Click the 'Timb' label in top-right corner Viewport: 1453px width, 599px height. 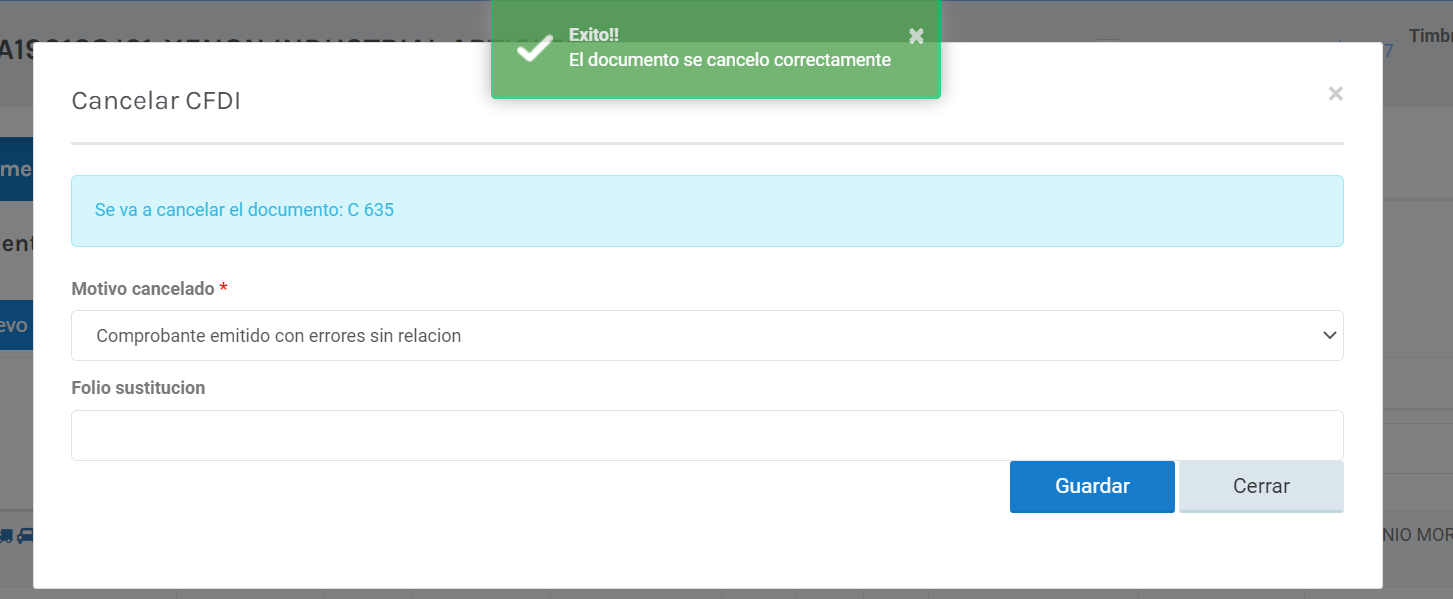(1430, 36)
